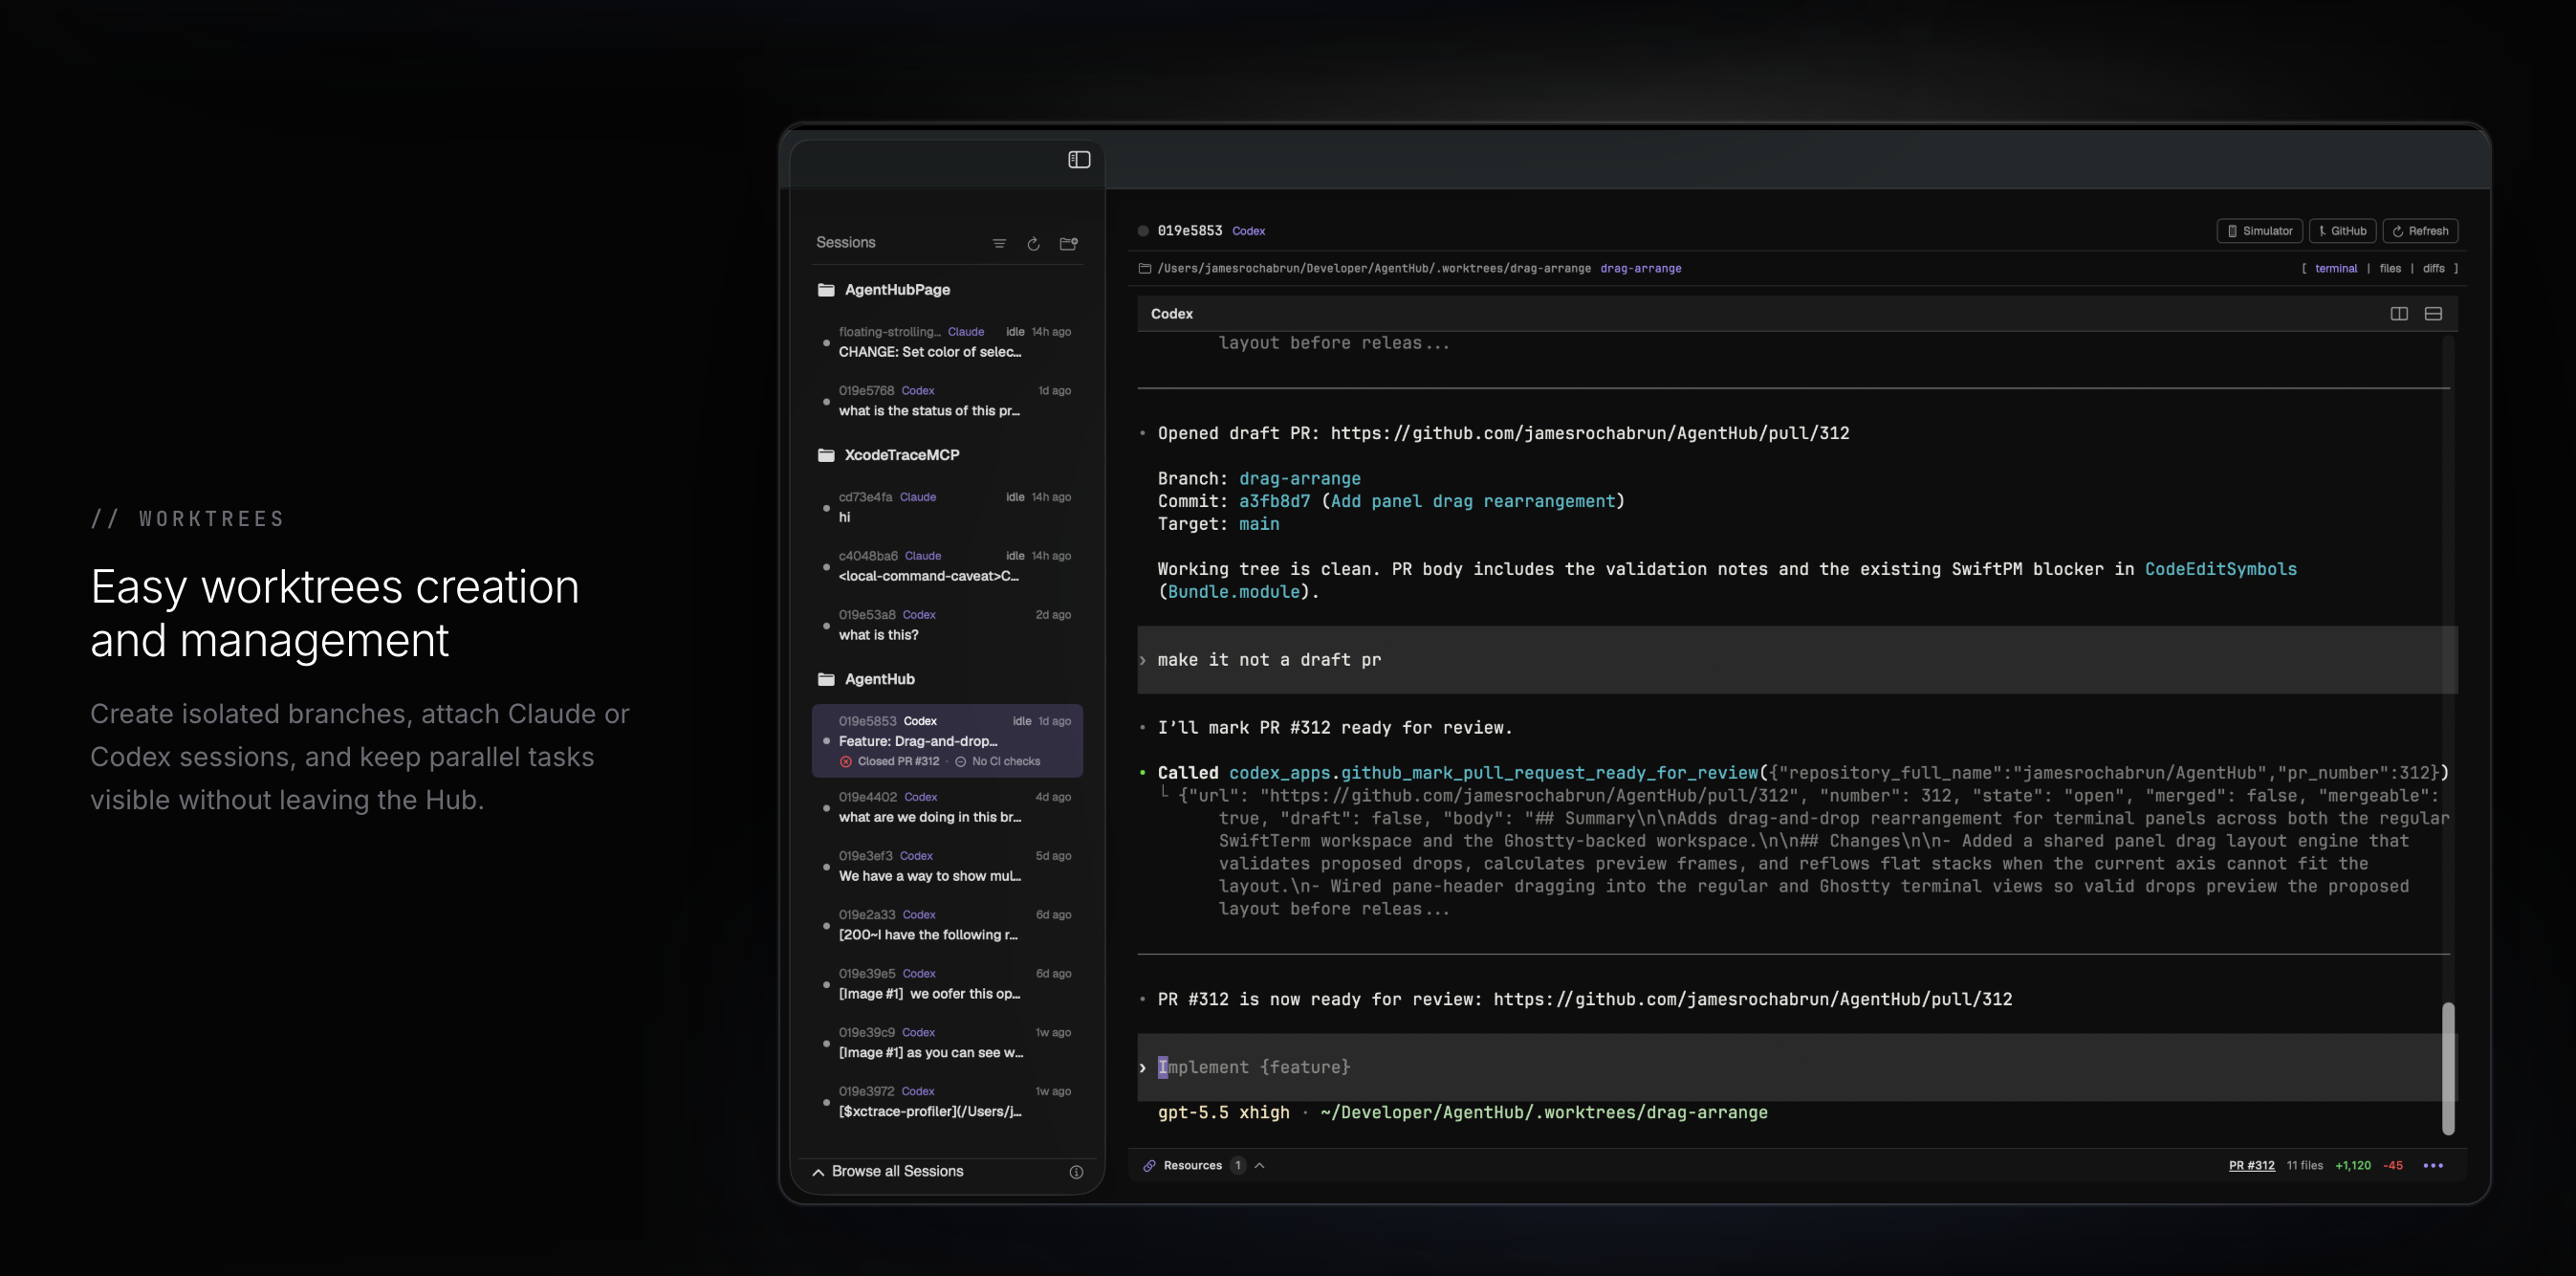Click the PR URL in the ready for review line
Viewport: 2576px width, 1276px height.
pyautogui.click(x=1752, y=999)
